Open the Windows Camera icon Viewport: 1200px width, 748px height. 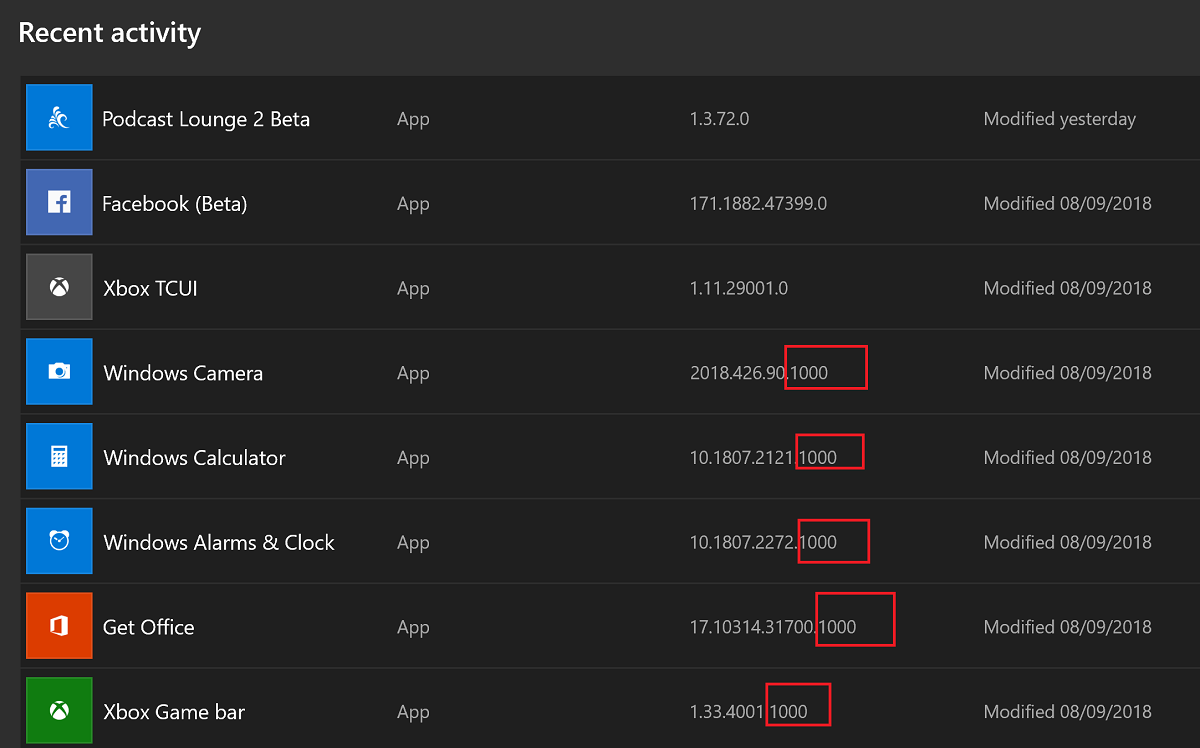click(59, 372)
